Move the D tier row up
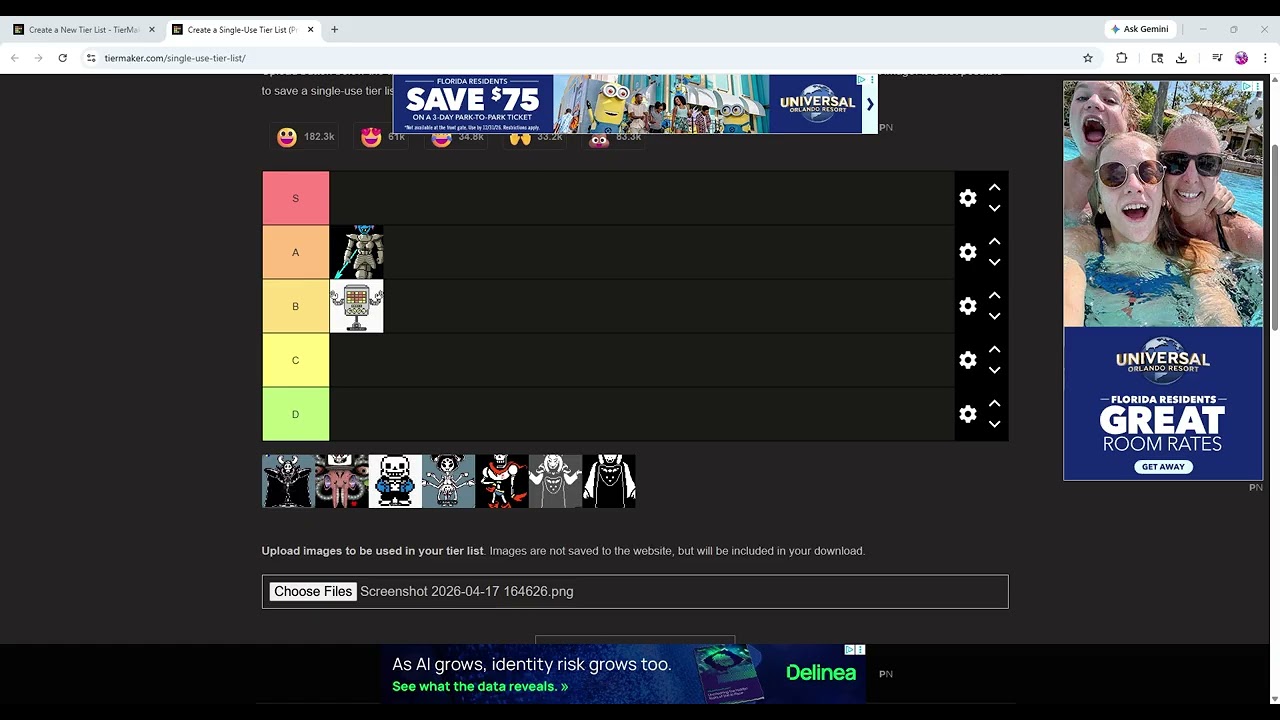The image size is (1280, 720). point(994,403)
